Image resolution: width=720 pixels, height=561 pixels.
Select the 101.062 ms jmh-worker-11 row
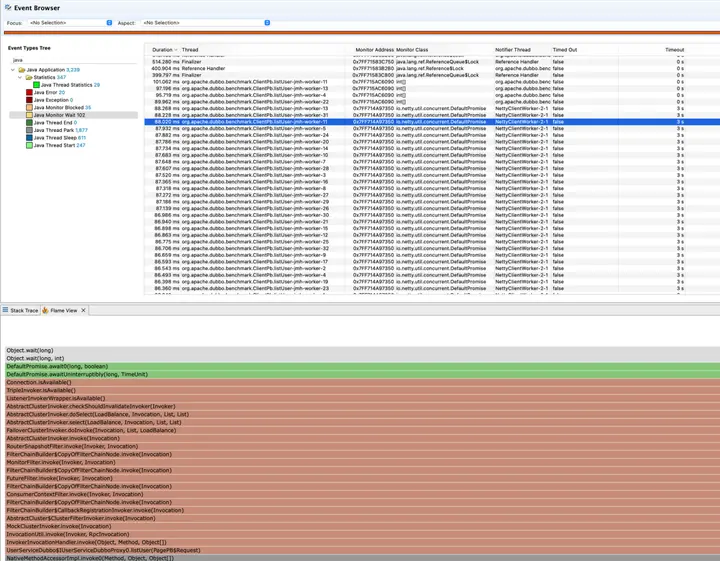(x=432, y=82)
